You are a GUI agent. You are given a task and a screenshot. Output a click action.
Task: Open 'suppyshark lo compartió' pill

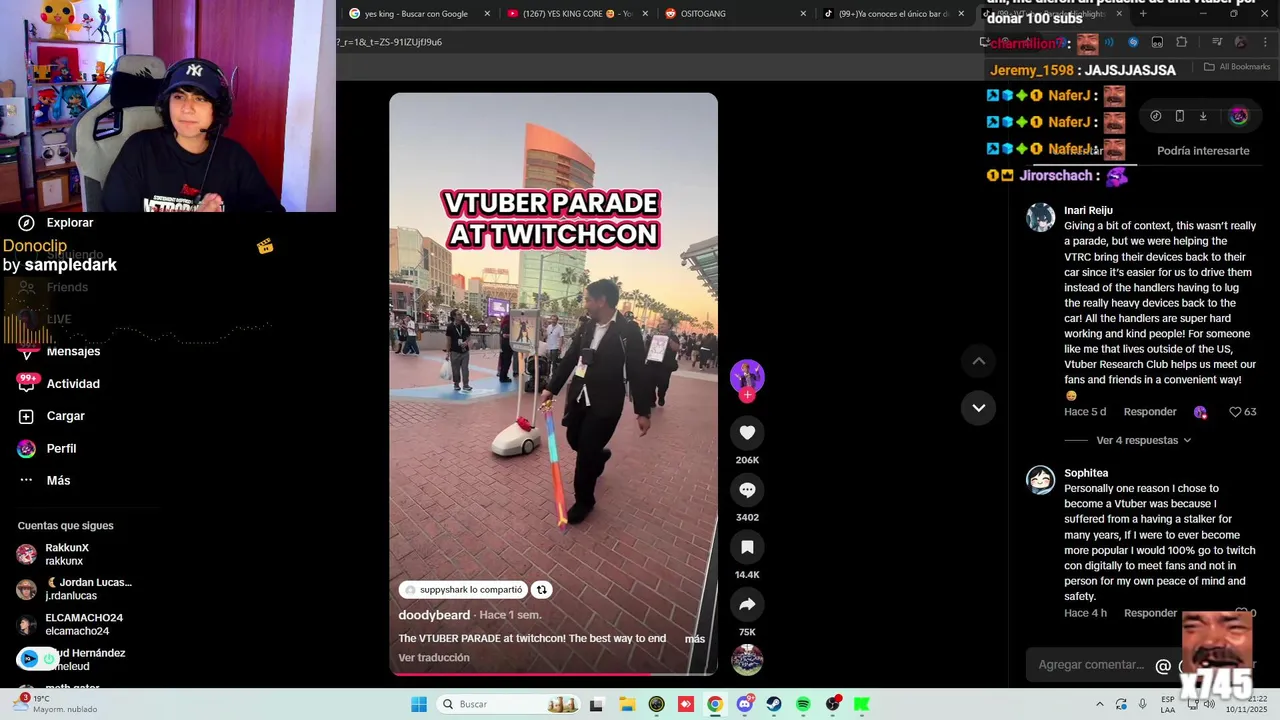click(463, 590)
